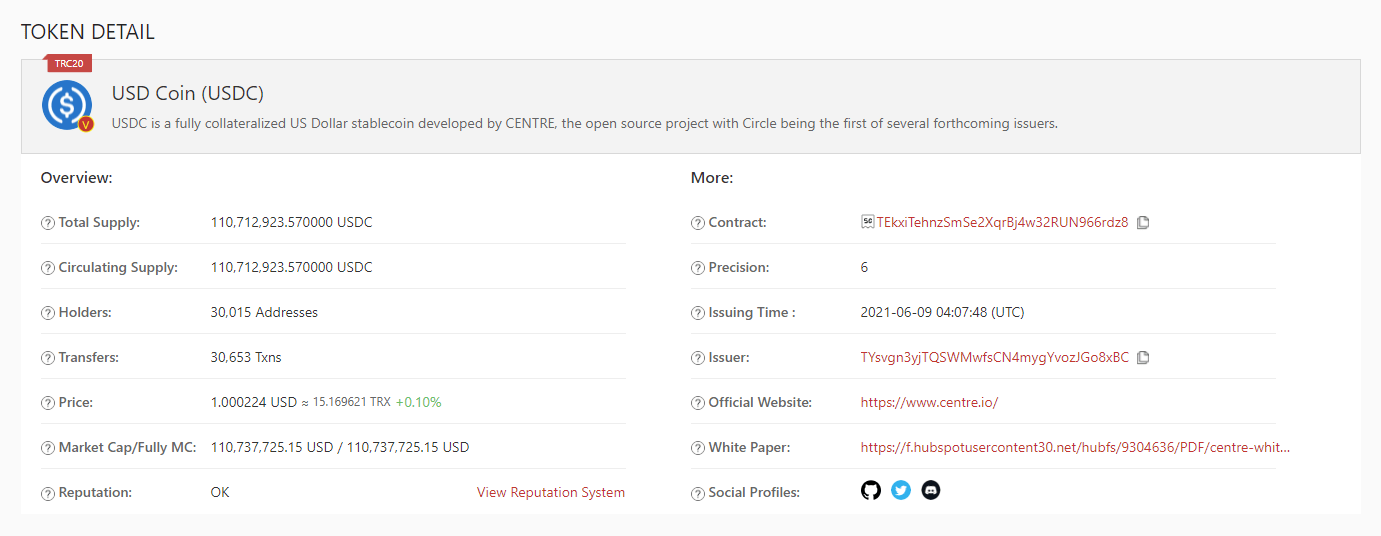Open help icon beside Issuer
The width and height of the screenshot is (1381, 536).
tap(697, 358)
